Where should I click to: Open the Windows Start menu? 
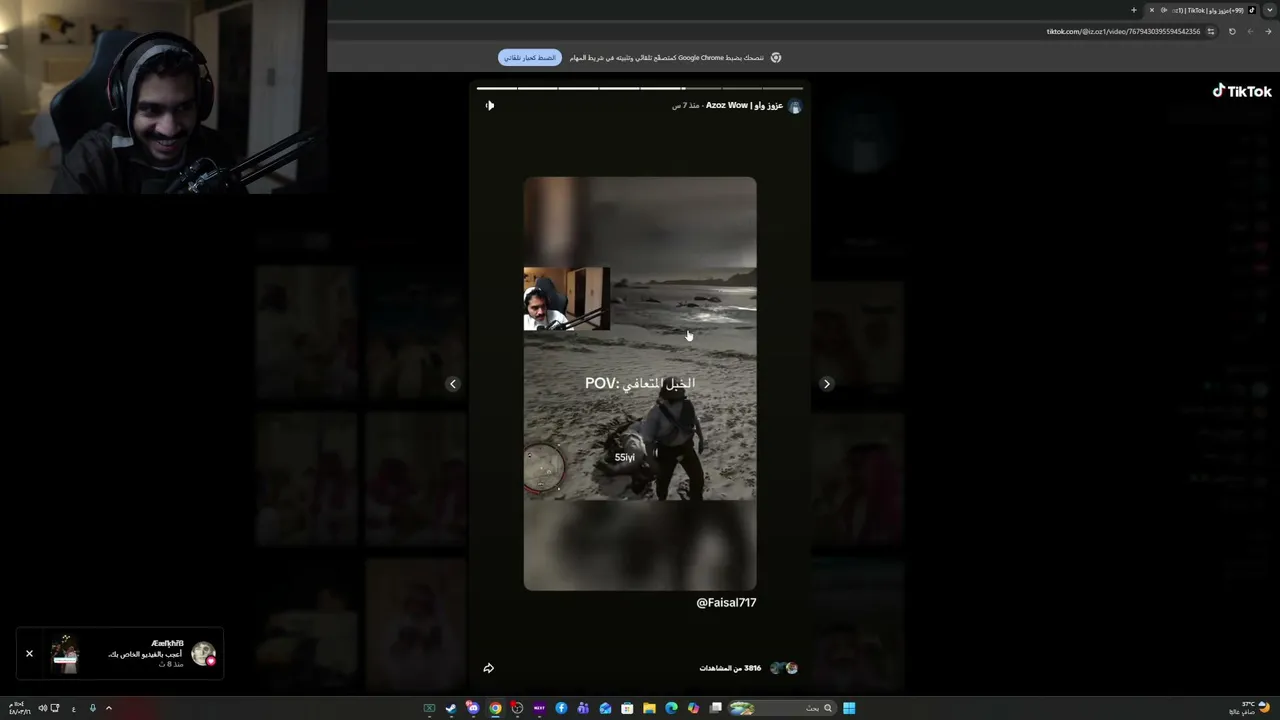point(849,708)
